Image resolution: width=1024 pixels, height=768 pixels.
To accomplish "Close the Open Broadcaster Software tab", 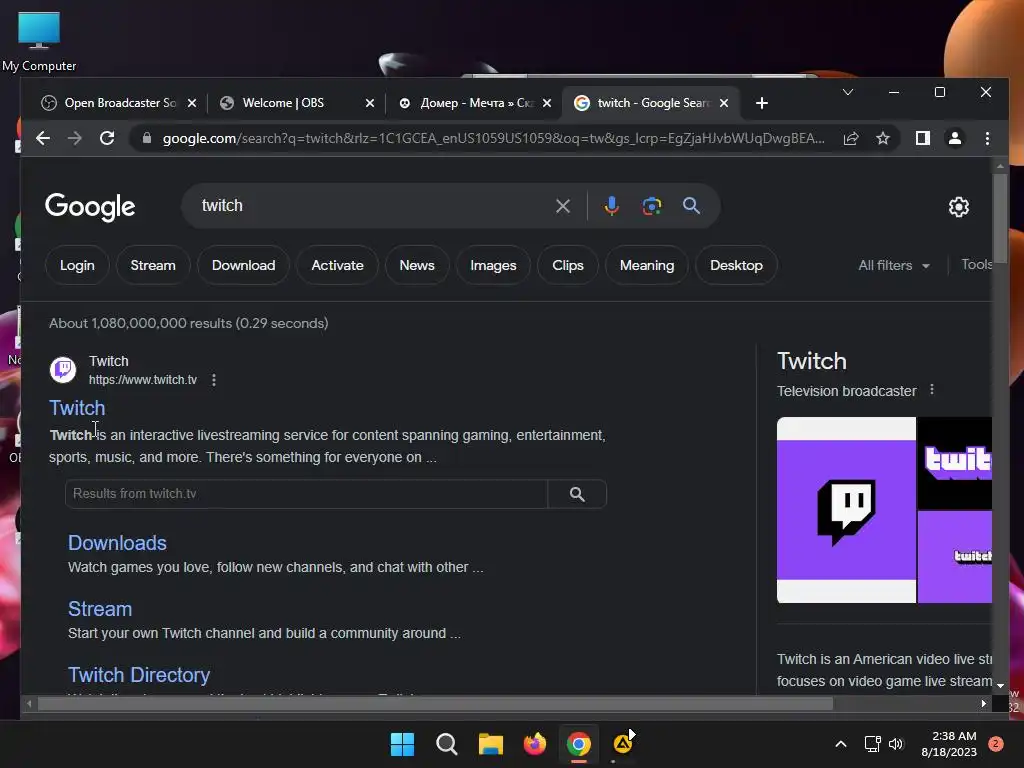I will click(192, 103).
